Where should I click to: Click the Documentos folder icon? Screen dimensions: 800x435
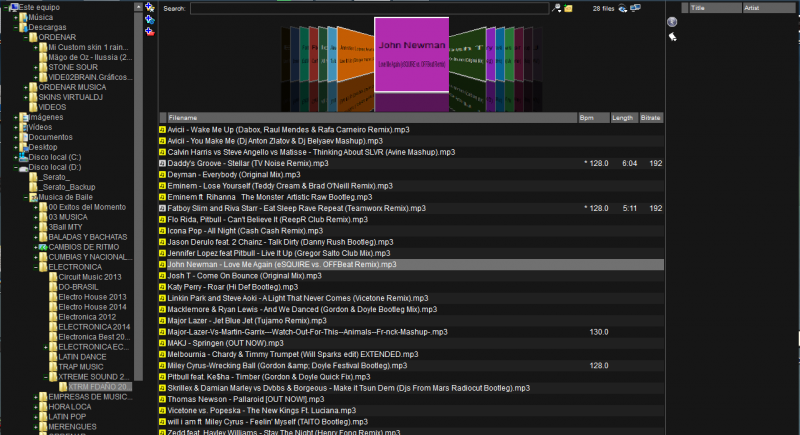pos(23,137)
